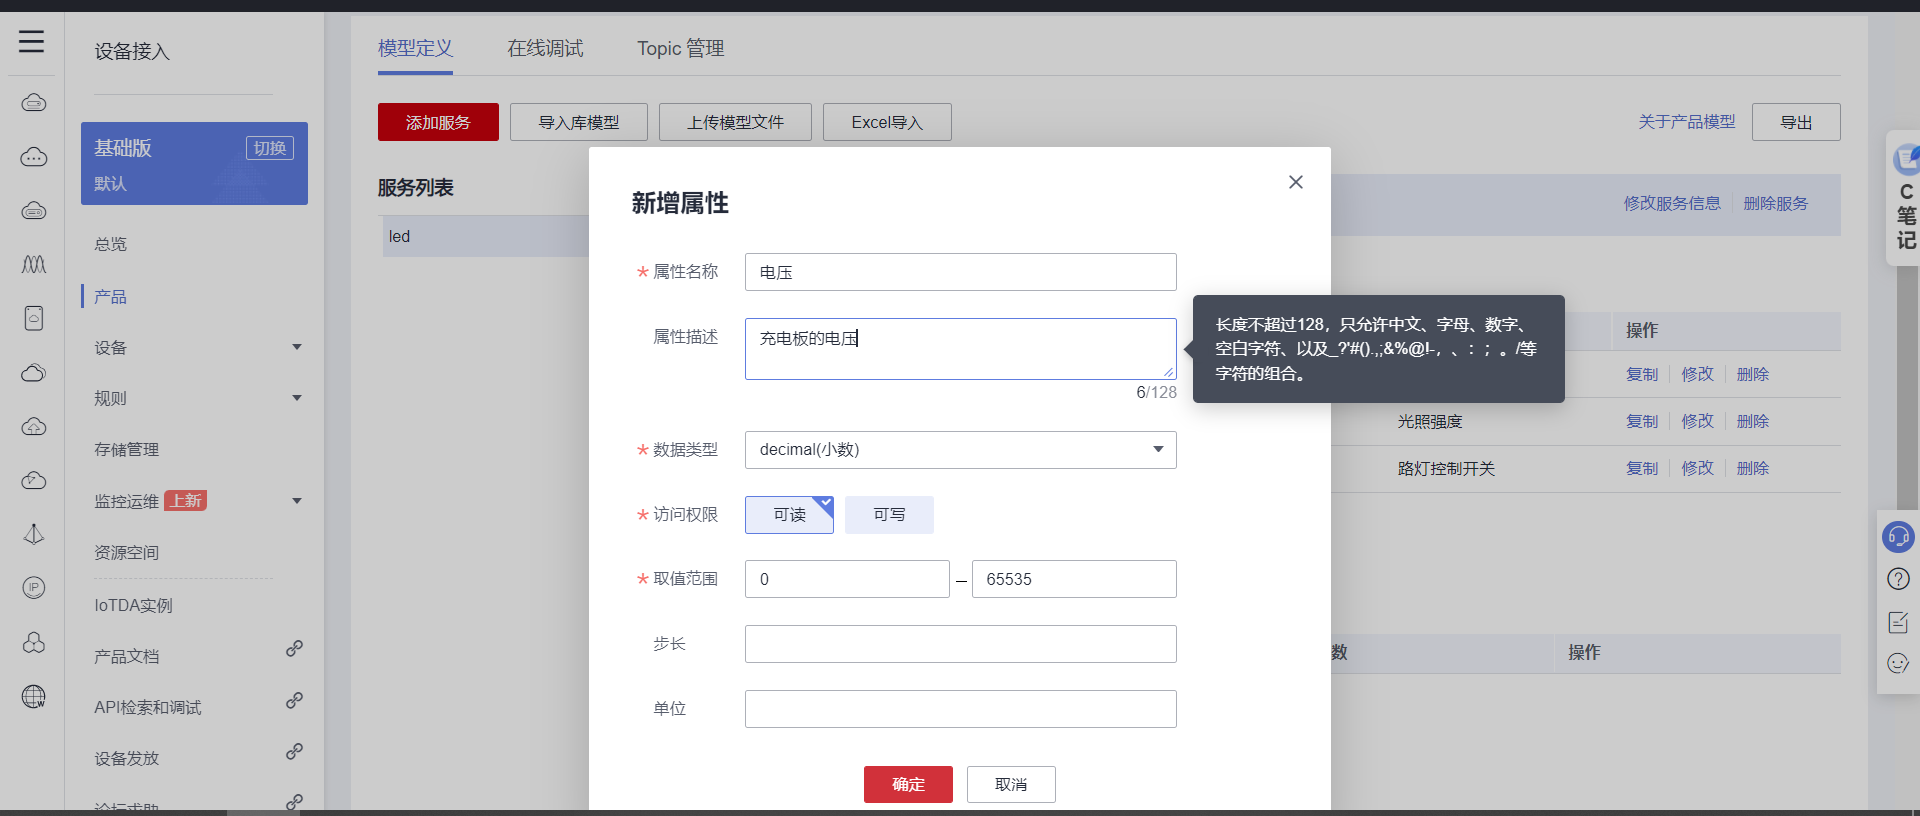
Task: Switch to the 在线调试 tab
Action: coord(545,48)
